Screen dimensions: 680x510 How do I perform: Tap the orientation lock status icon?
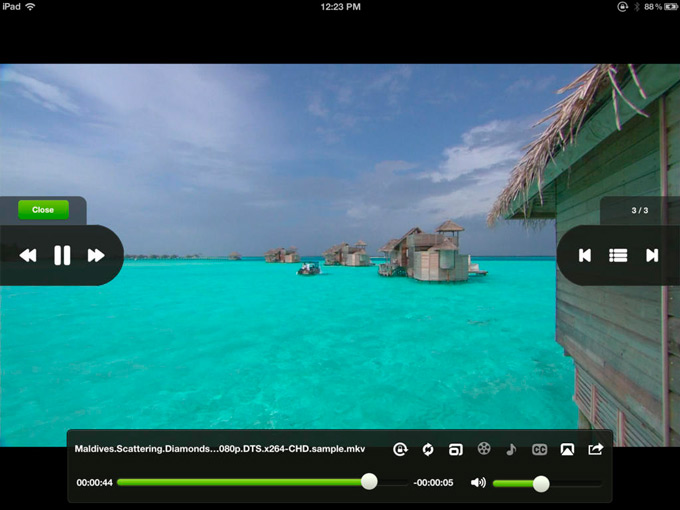pos(622,7)
